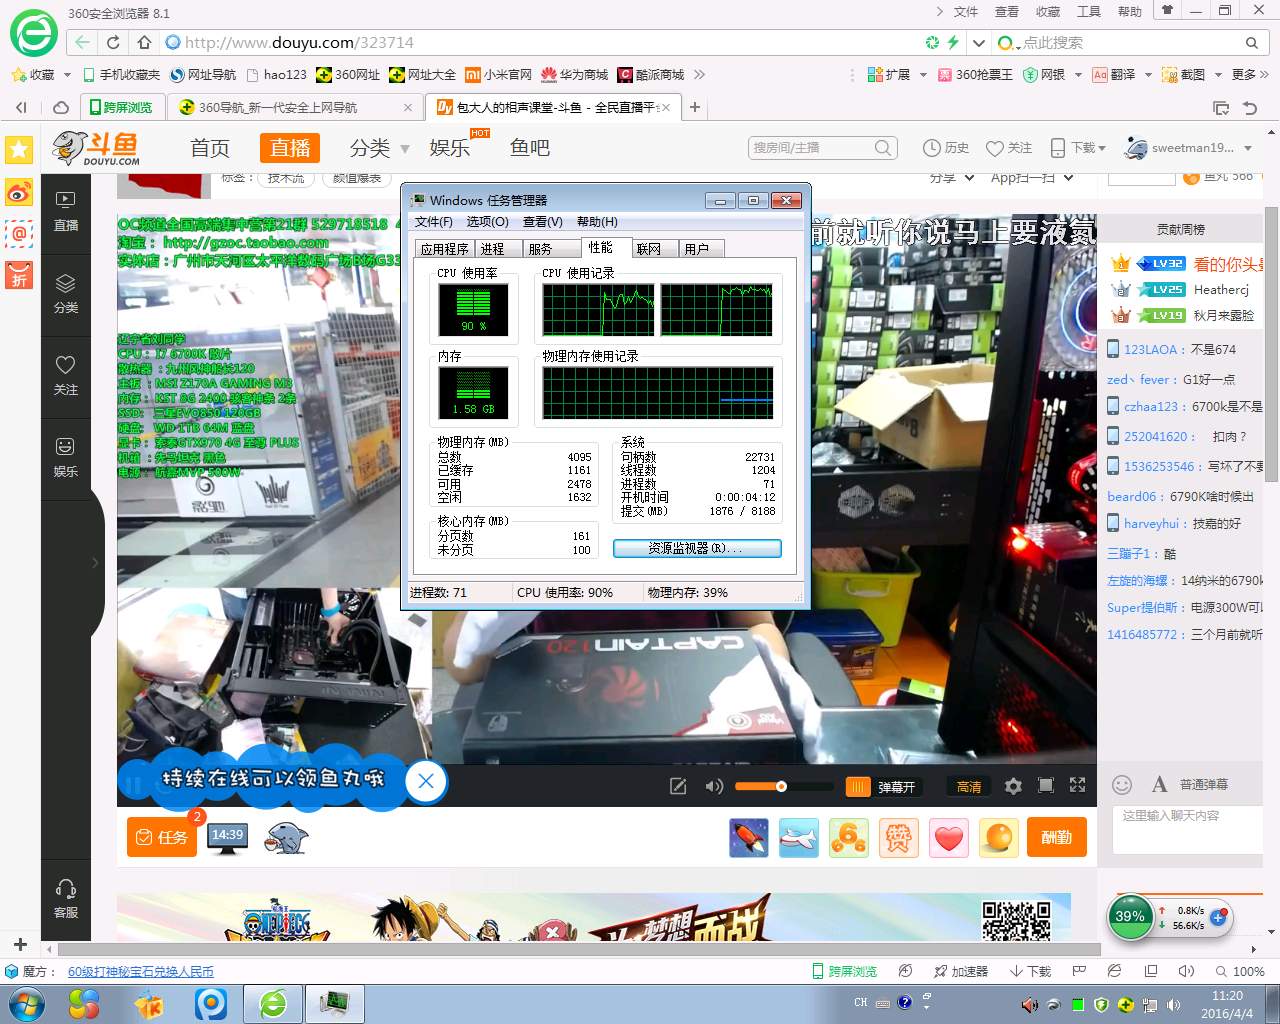The image size is (1280, 1024).
Task: Click the shark mascot icon beside timer
Action: (x=287, y=838)
